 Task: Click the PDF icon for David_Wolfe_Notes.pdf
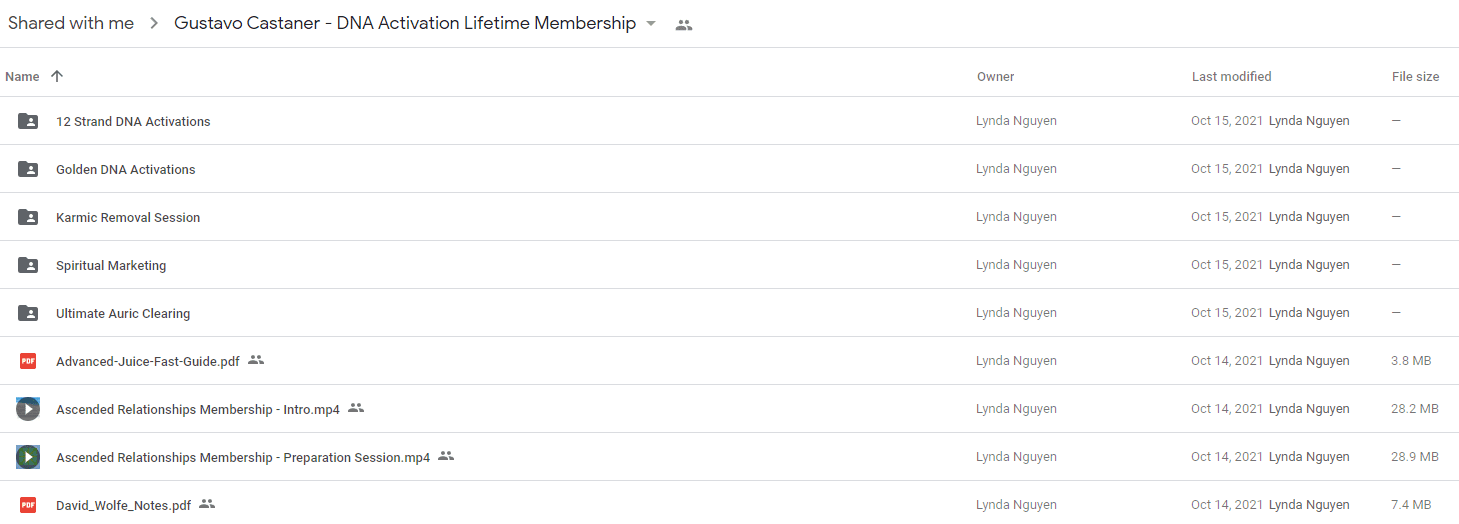[28, 505]
